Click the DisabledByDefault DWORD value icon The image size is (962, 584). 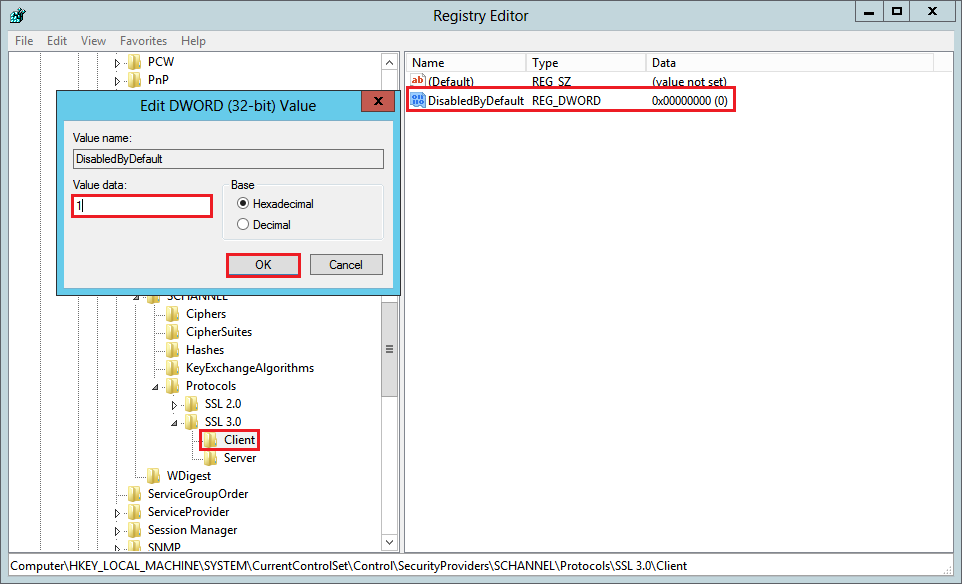click(x=418, y=101)
